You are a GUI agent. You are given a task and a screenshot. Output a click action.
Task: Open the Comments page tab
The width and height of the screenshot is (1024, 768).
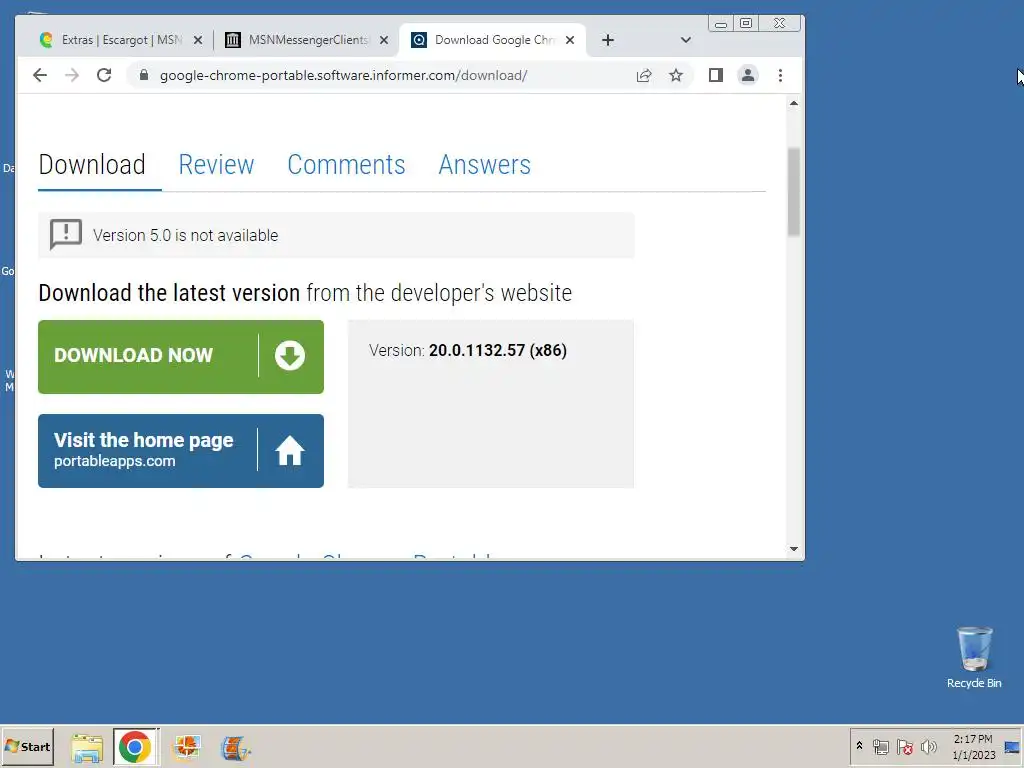coord(346,165)
